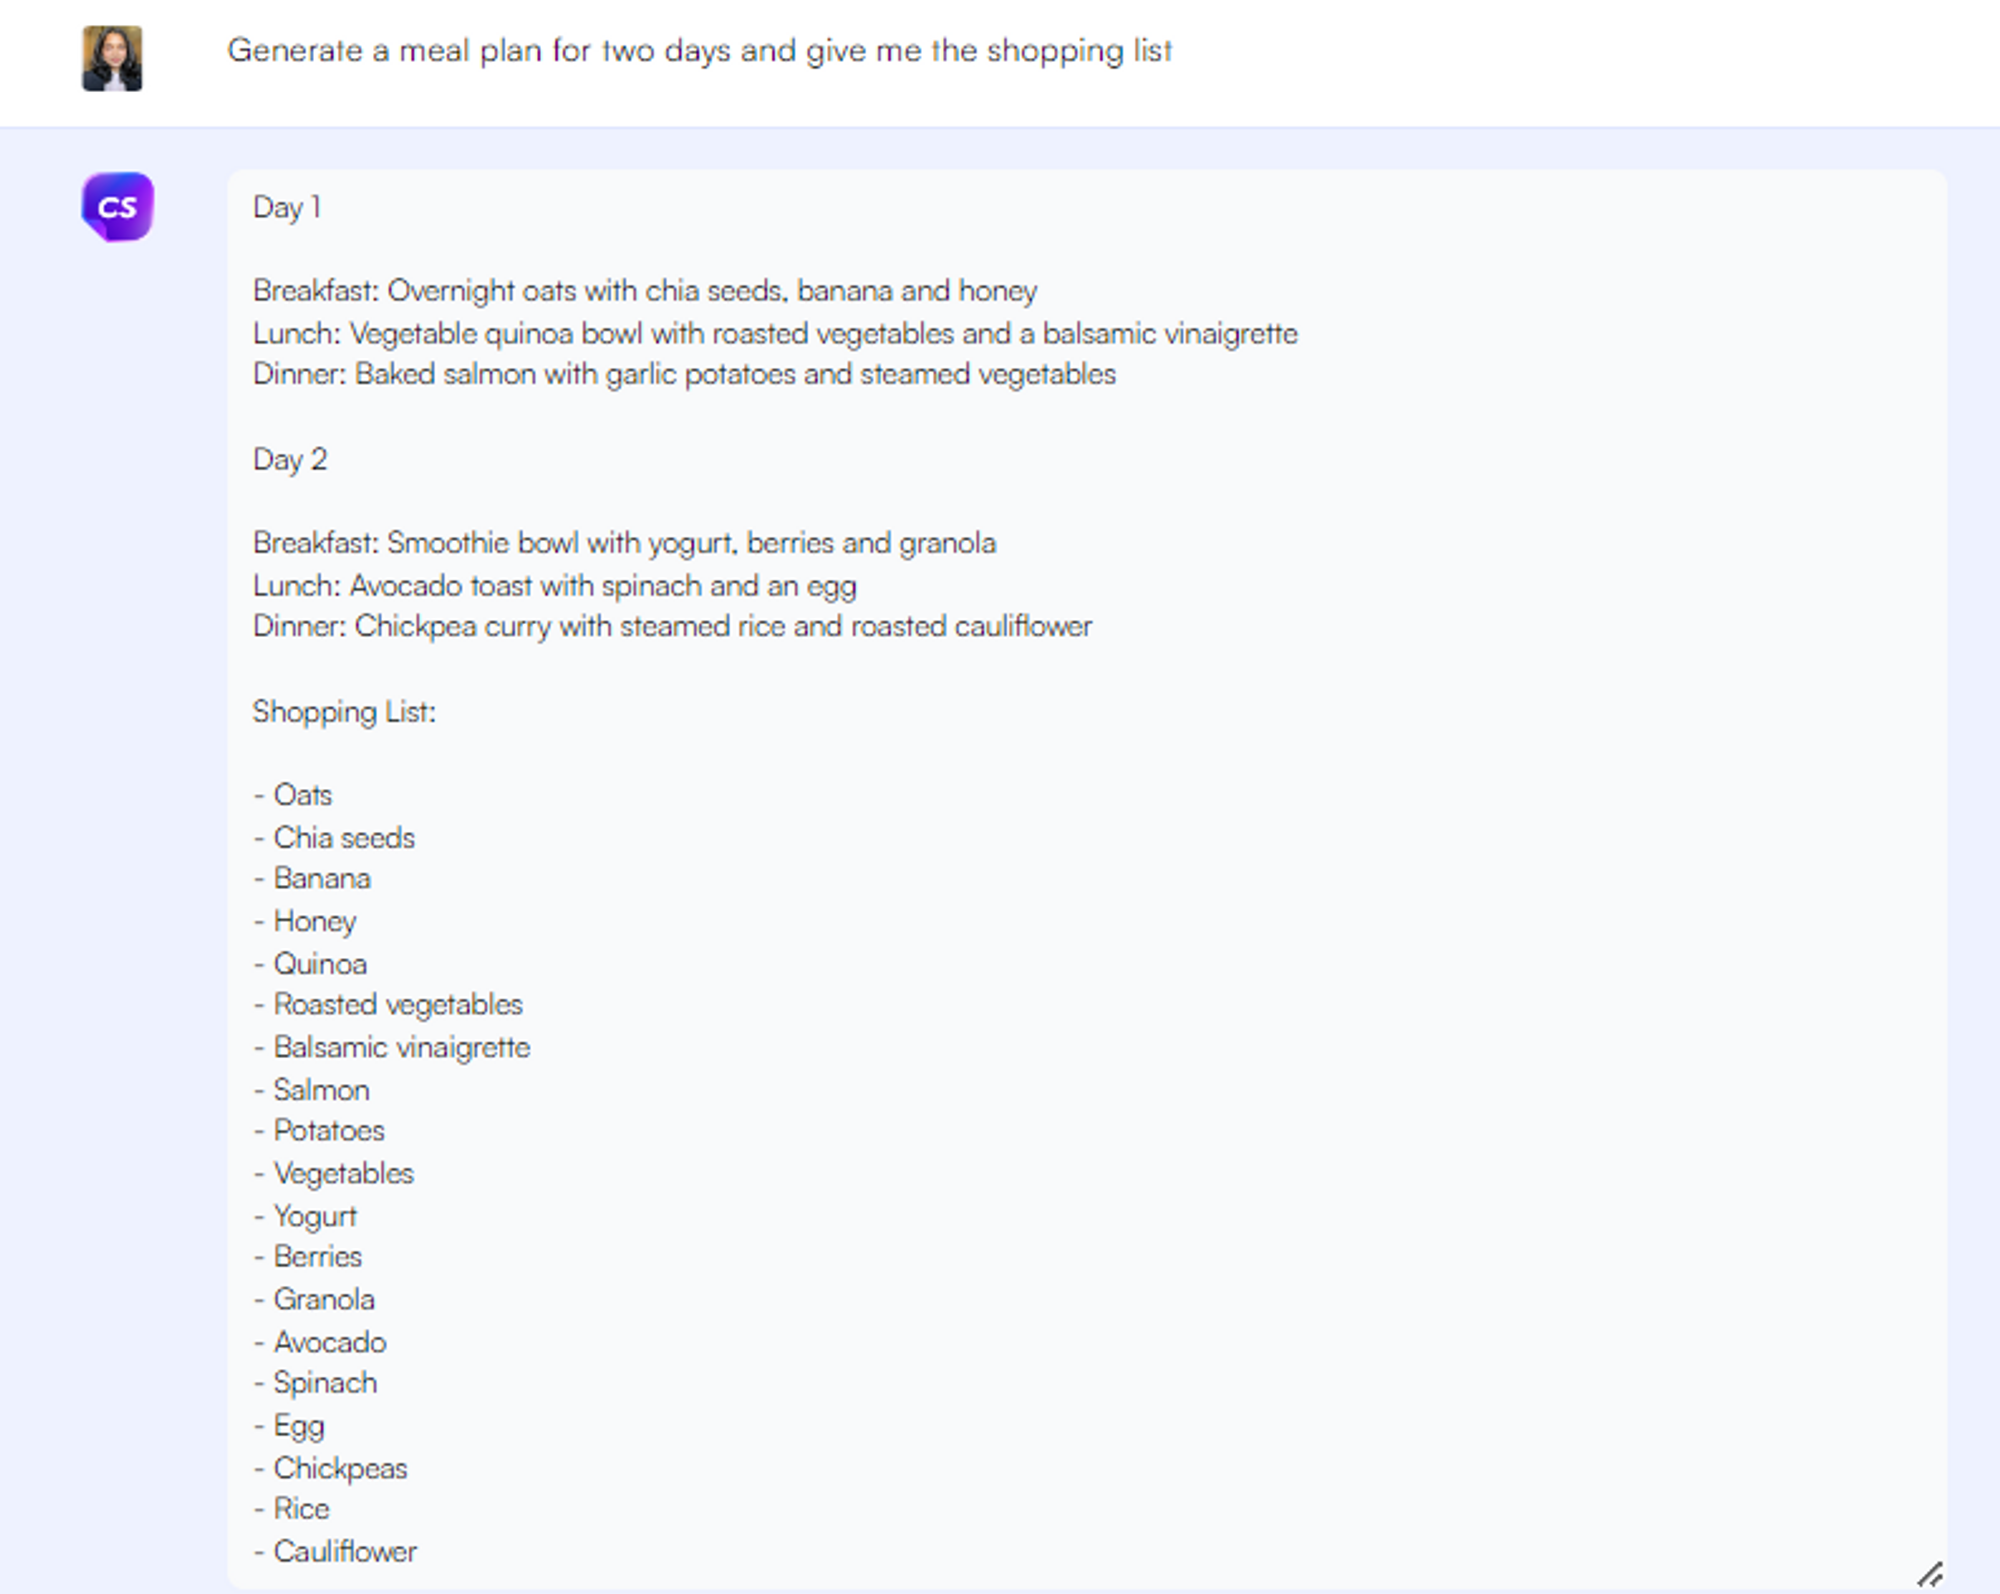Click the smoothie bowl breakfast line
This screenshot has height=1594, width=2000.
click(x=624, y=543)
